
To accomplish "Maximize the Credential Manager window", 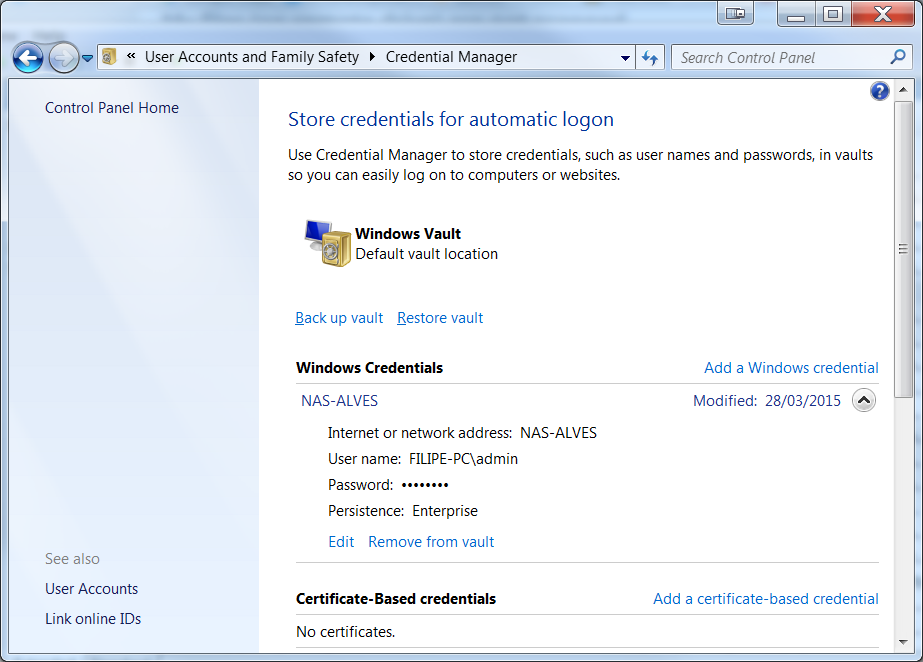I will tap(833, 14).
